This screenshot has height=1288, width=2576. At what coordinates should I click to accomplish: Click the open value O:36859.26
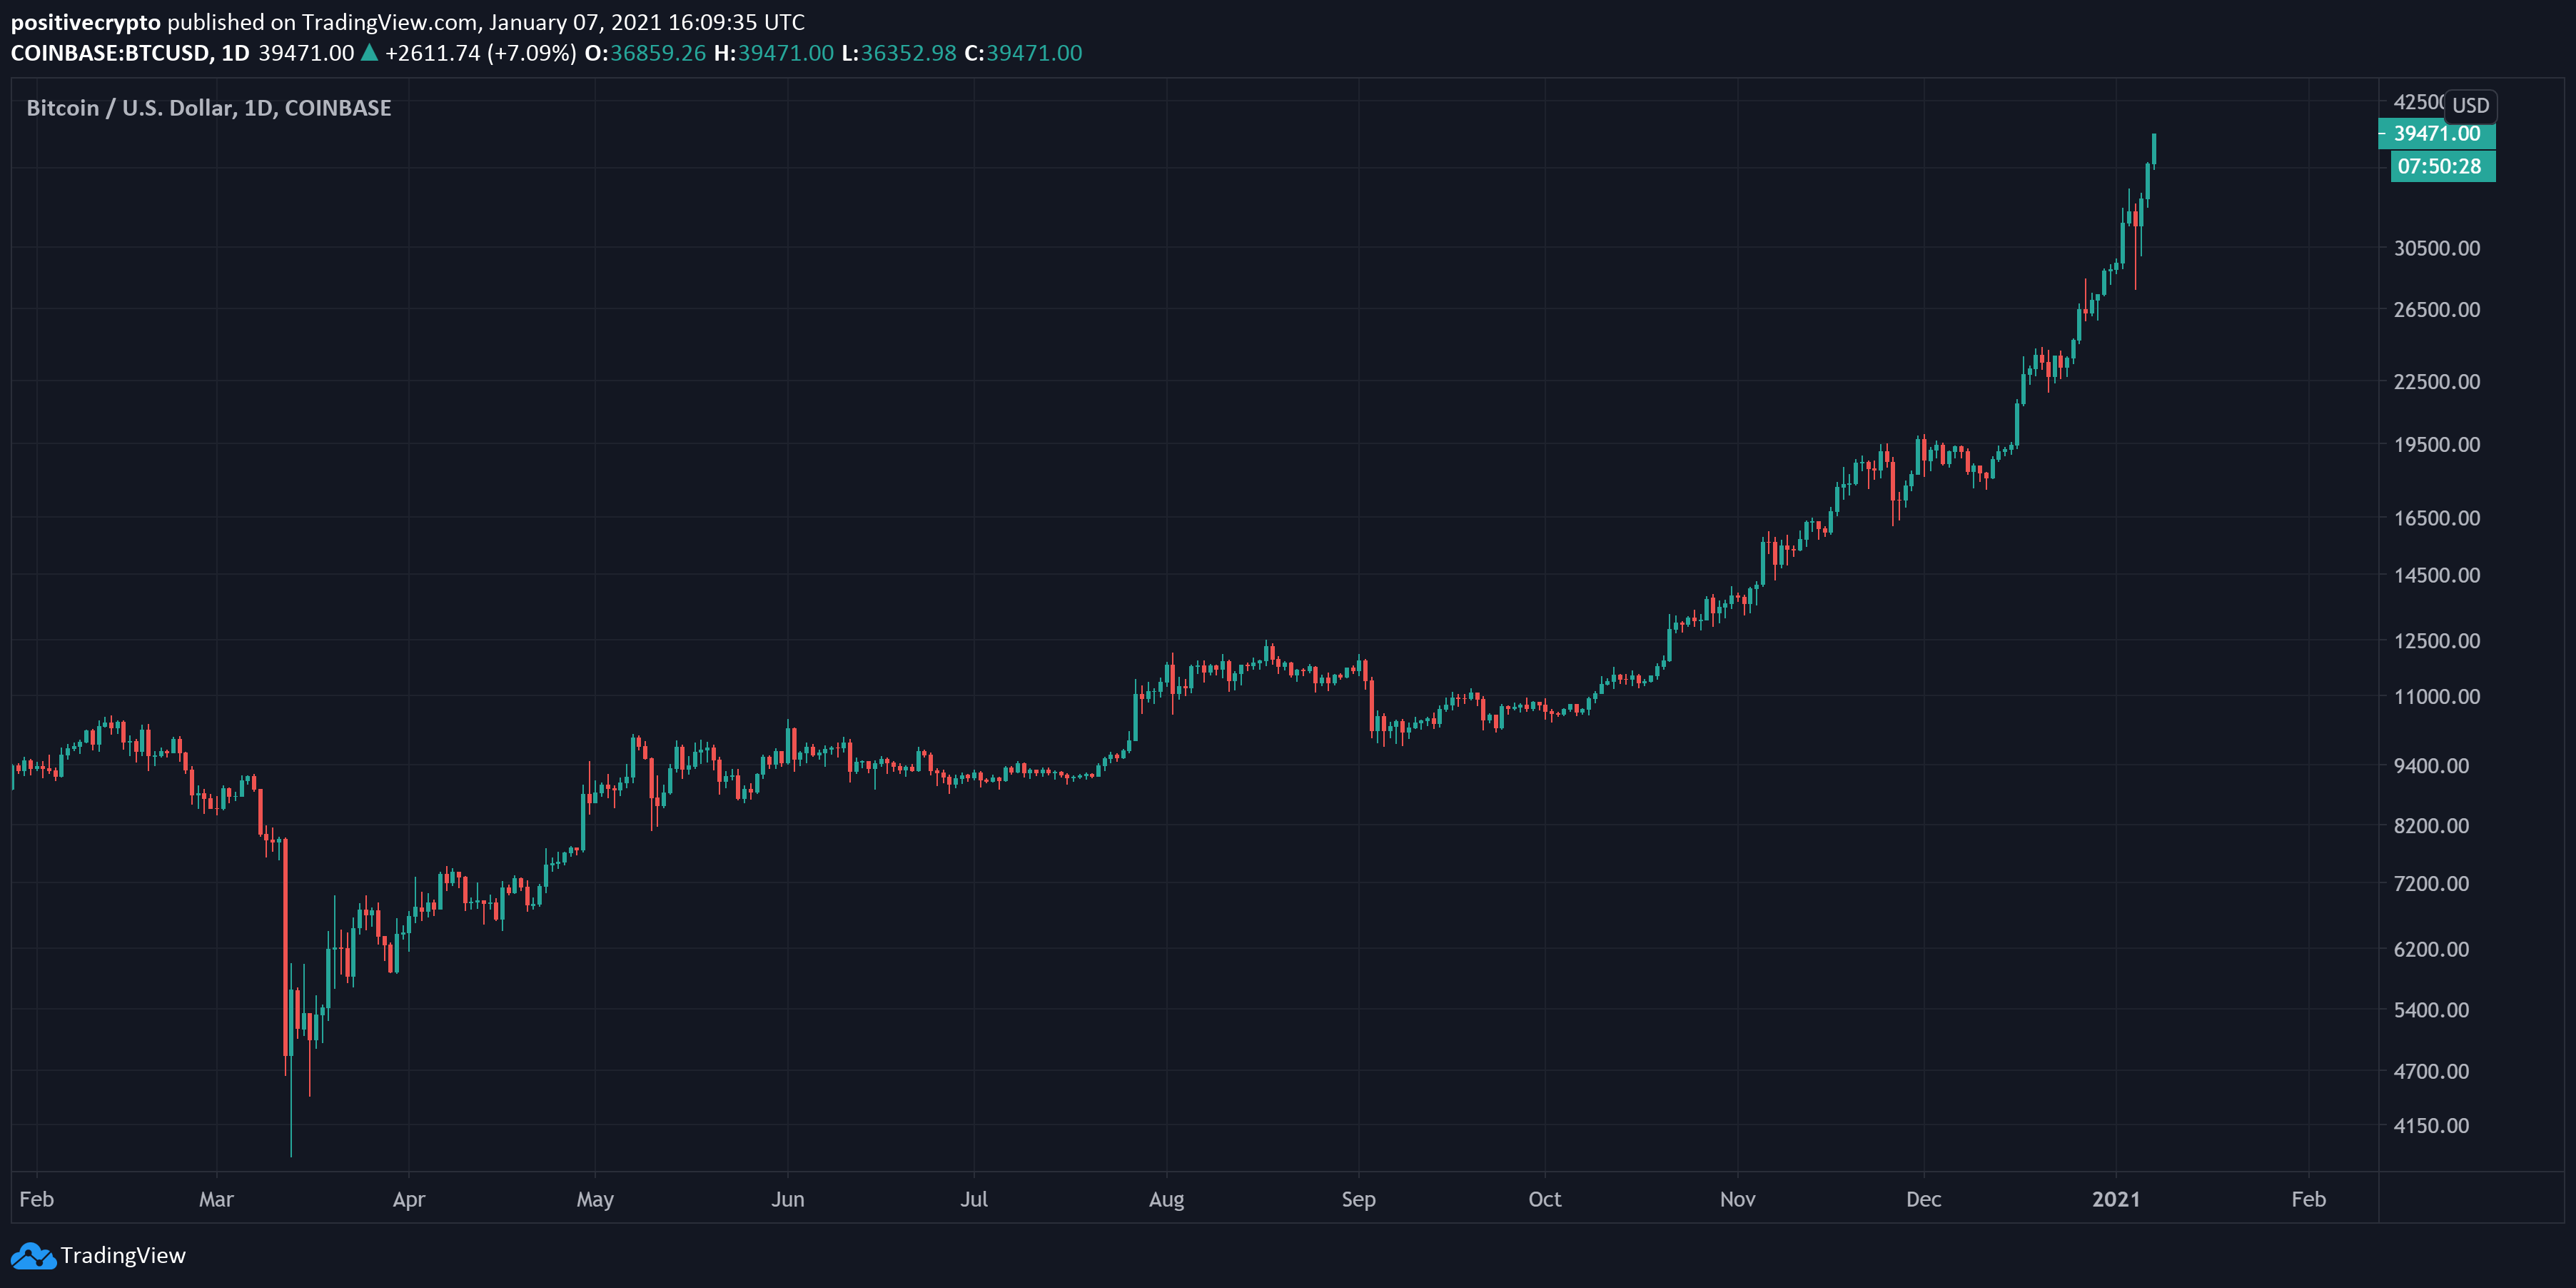[645, 53]
